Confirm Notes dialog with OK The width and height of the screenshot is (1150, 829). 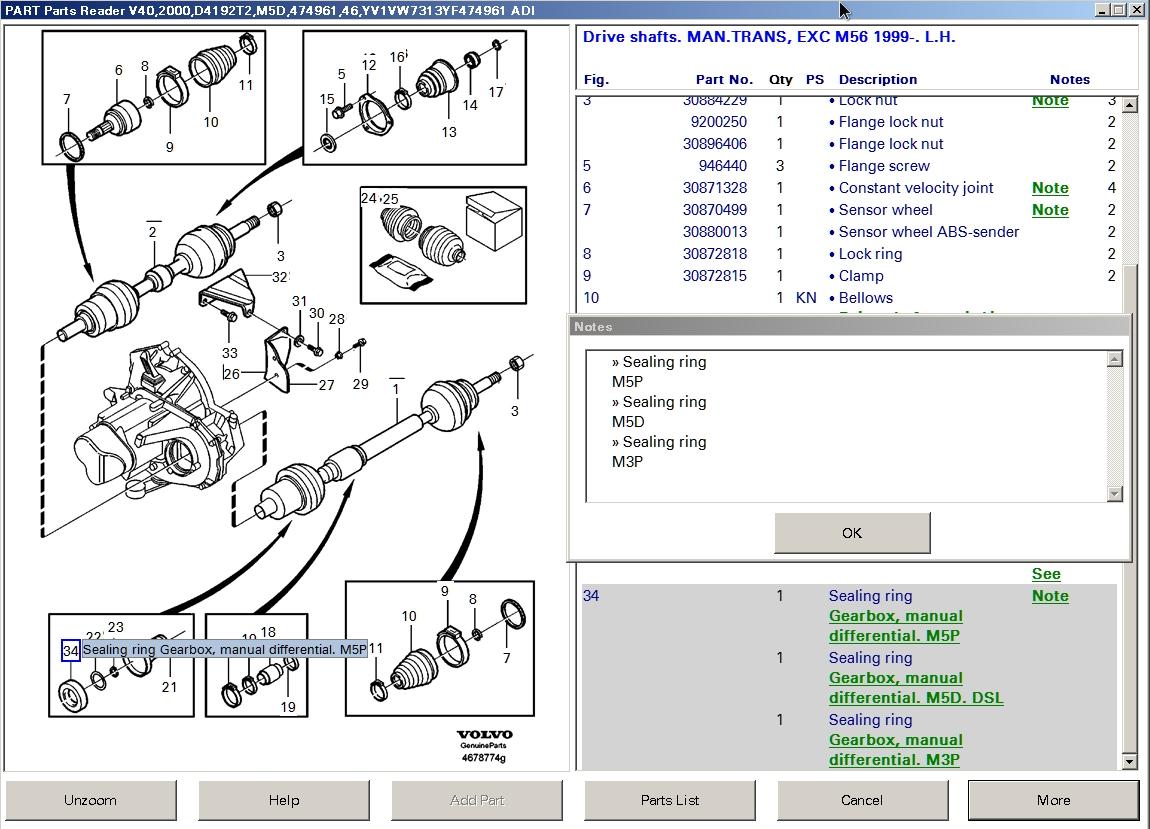tap(852, 533)
